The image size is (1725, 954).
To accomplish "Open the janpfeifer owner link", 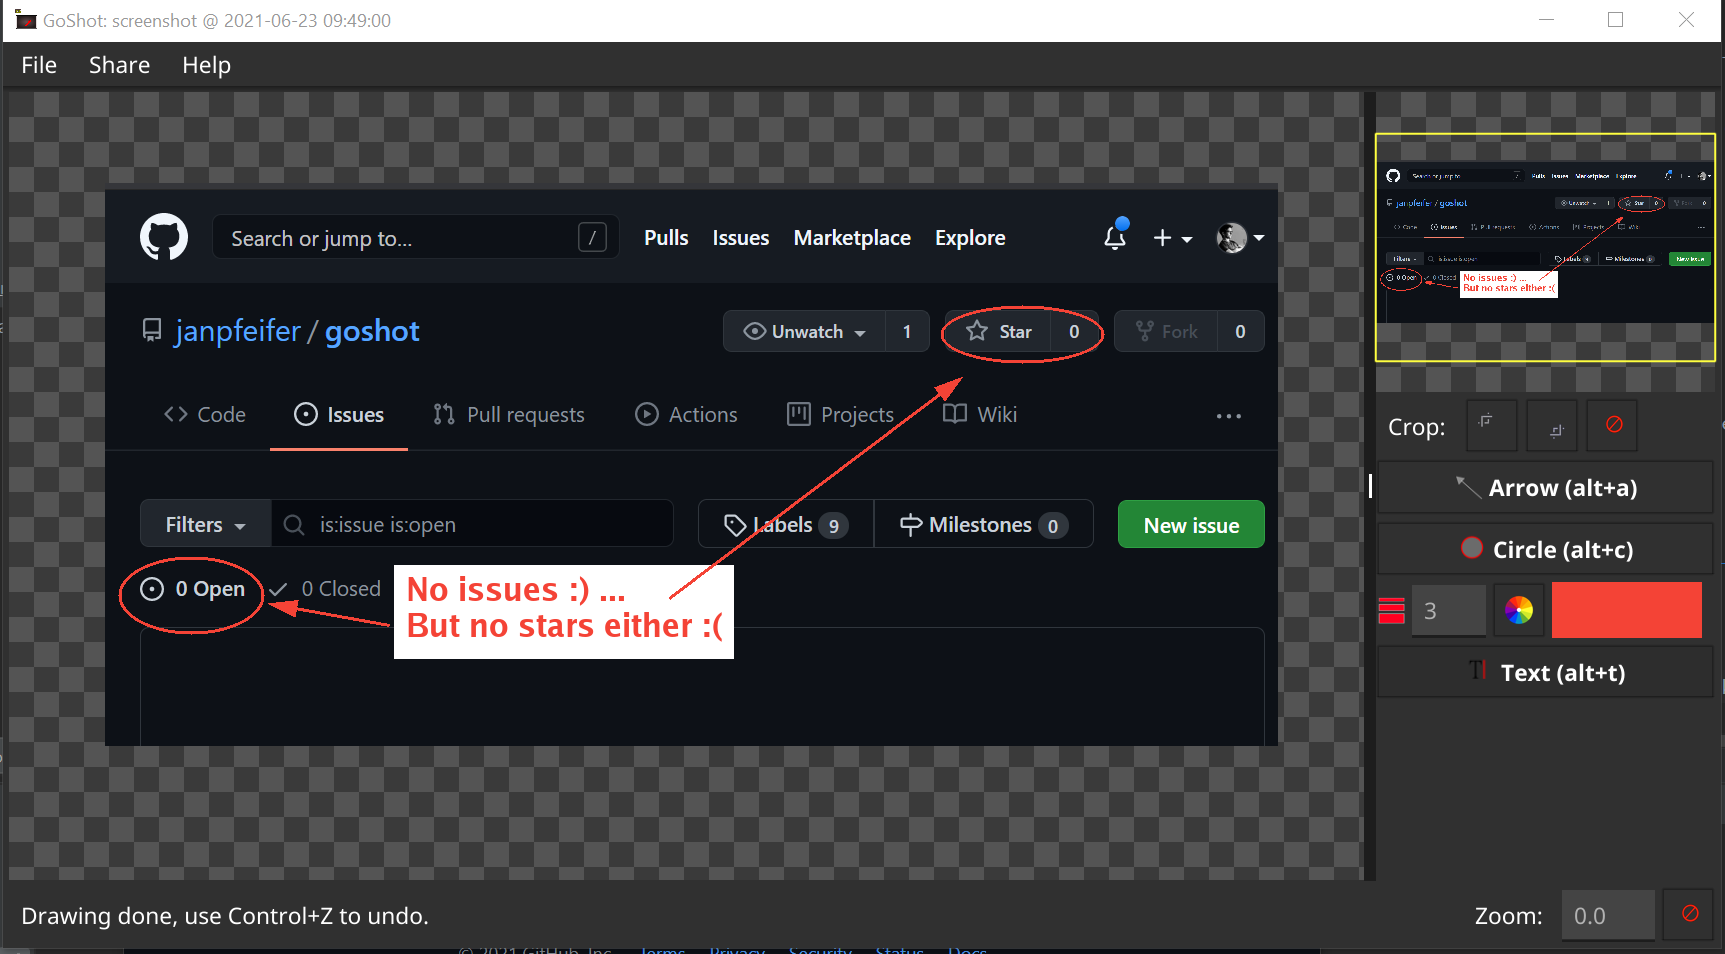I will point(237,331).
